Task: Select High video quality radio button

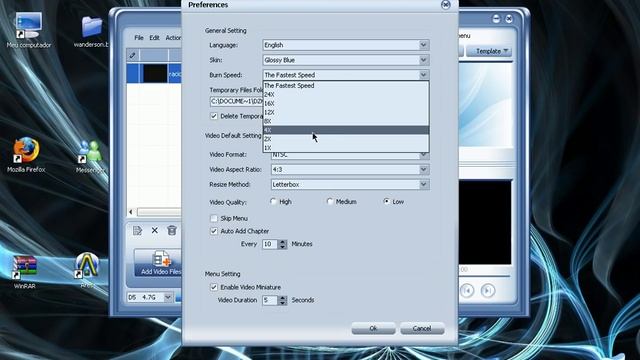Action: [273, 201]
